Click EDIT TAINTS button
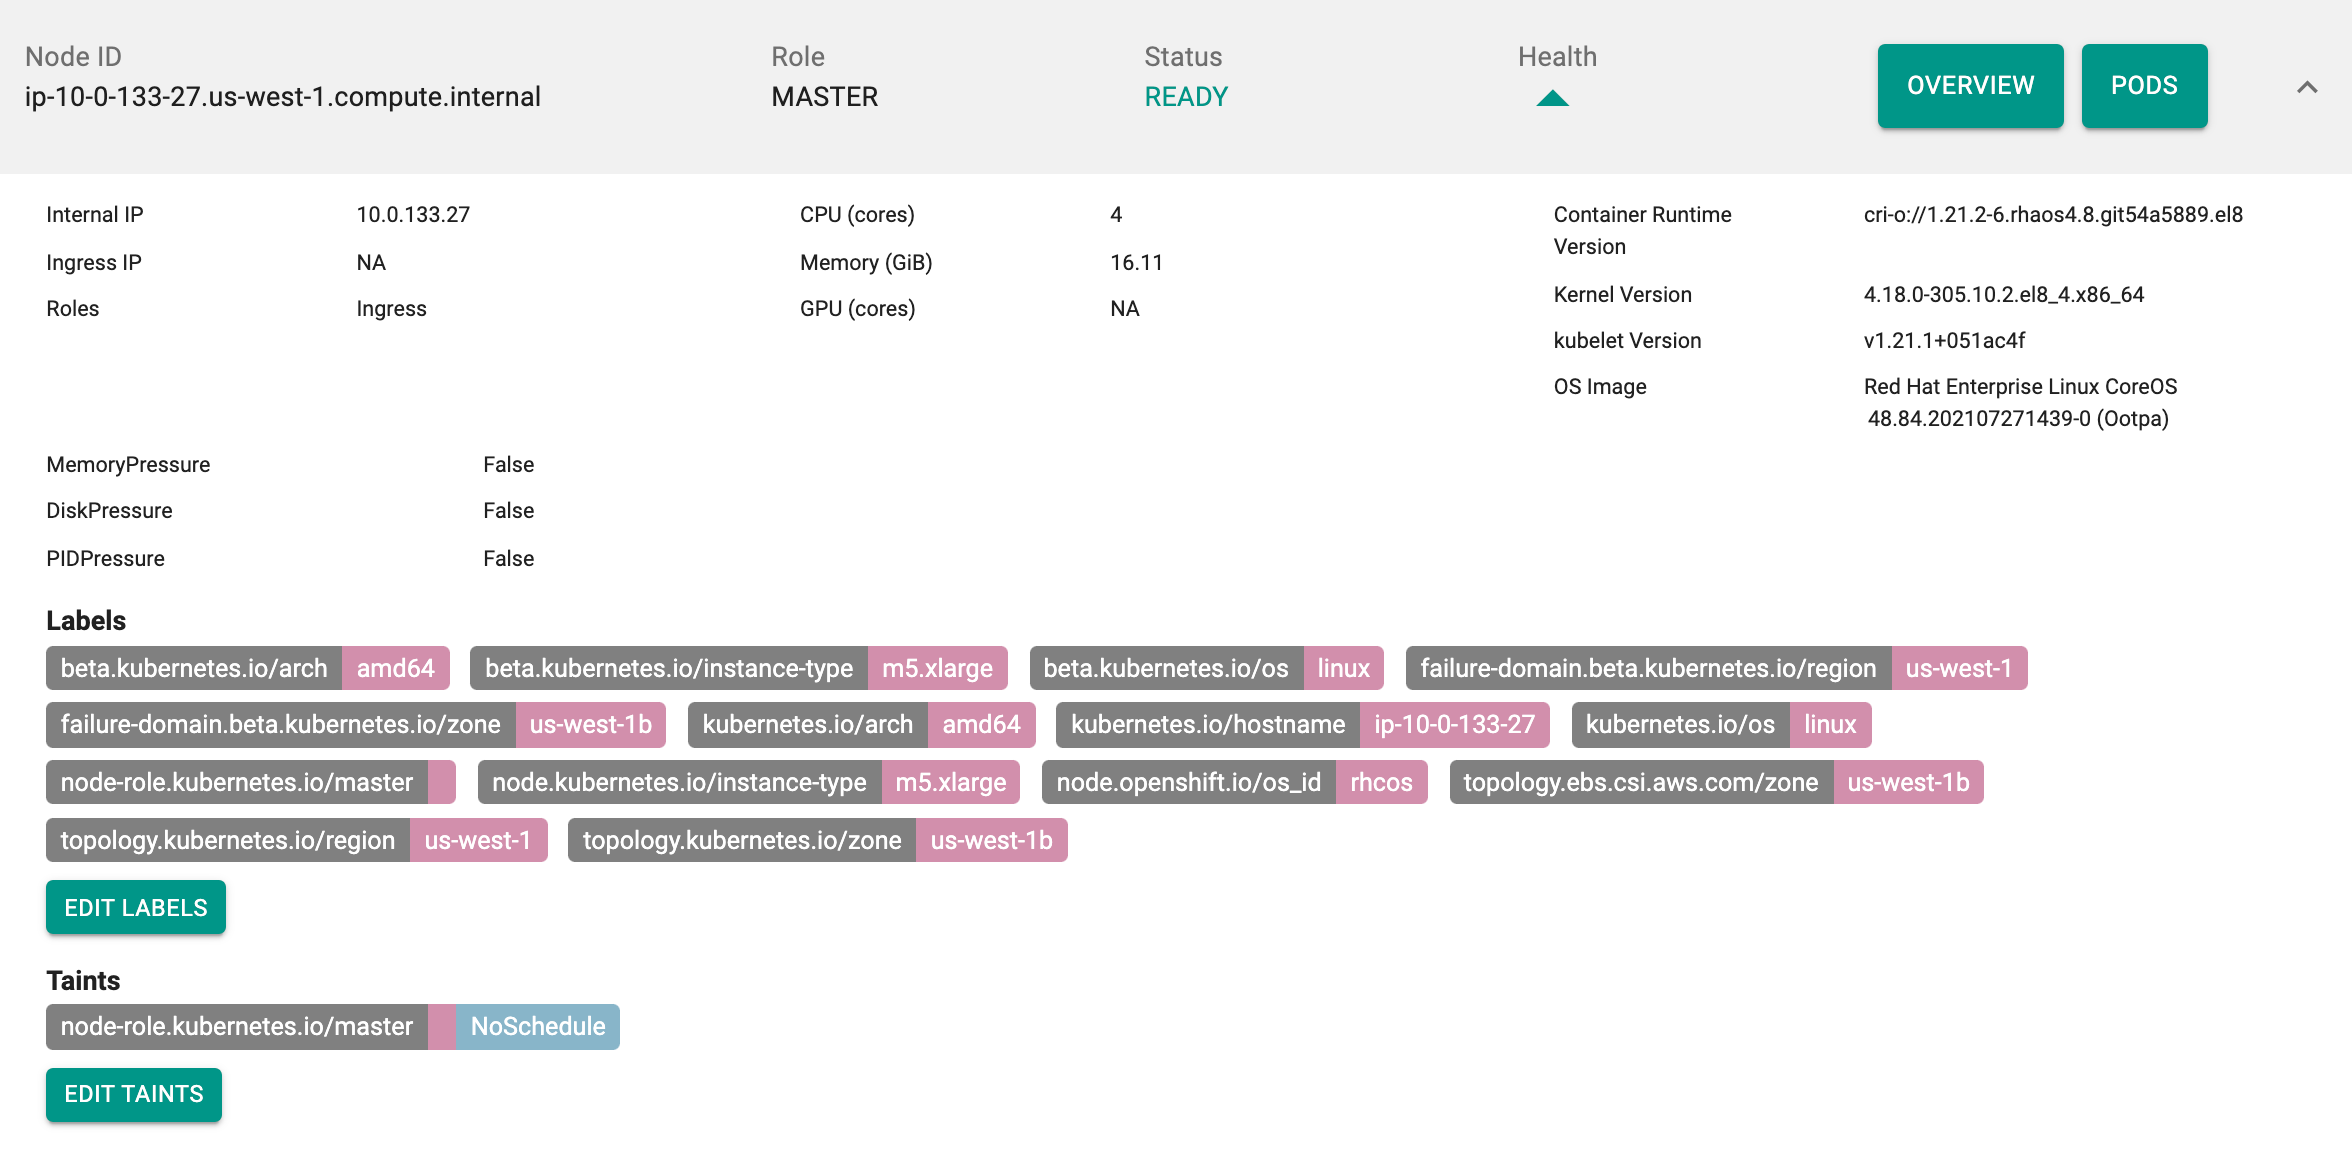 [134, 1094]
